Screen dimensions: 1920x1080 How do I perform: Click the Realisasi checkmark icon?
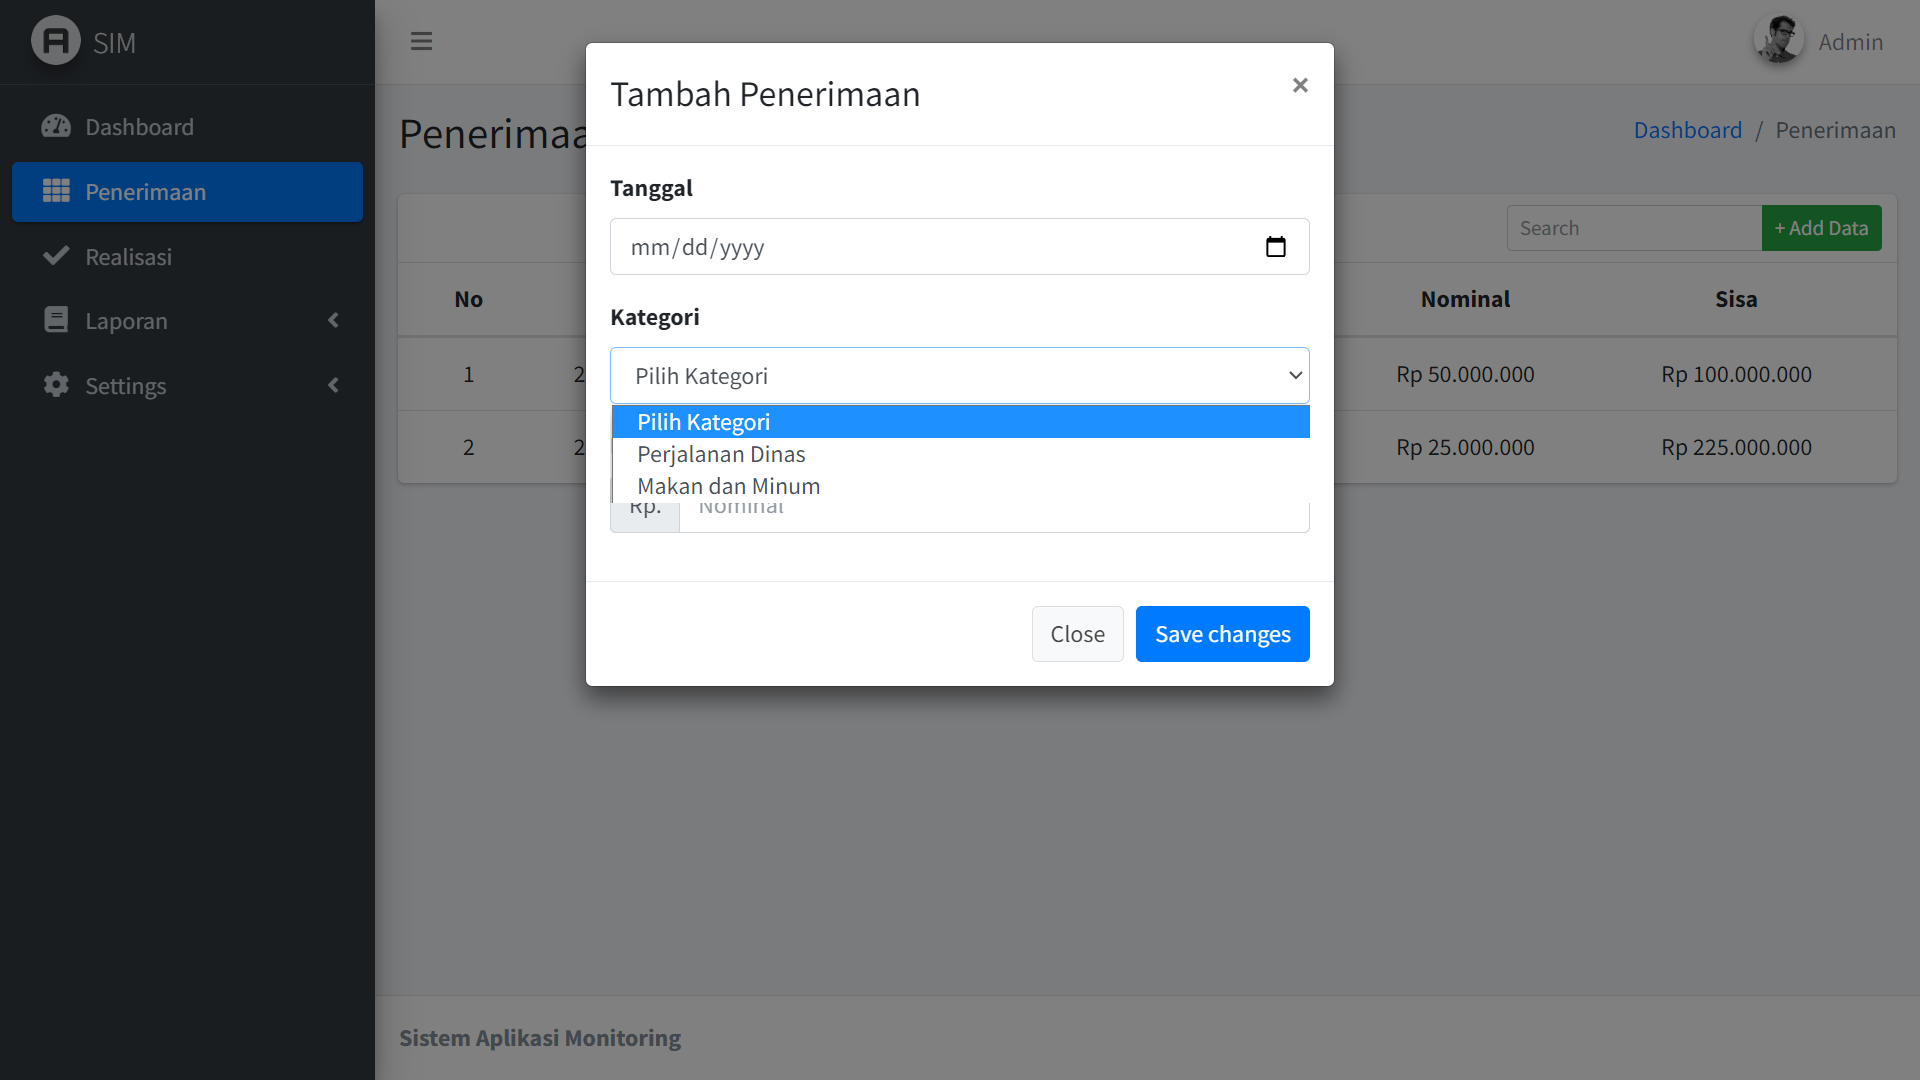coord(56,256)
